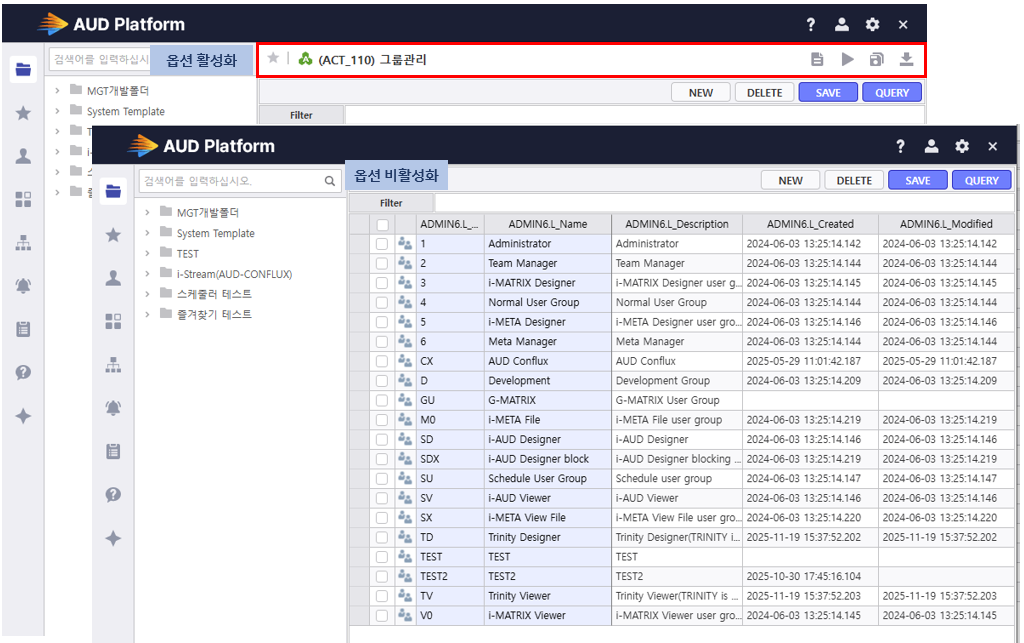Click the organization chart icon in front sidebar
1024x643 pixels.
pos(113,365)
